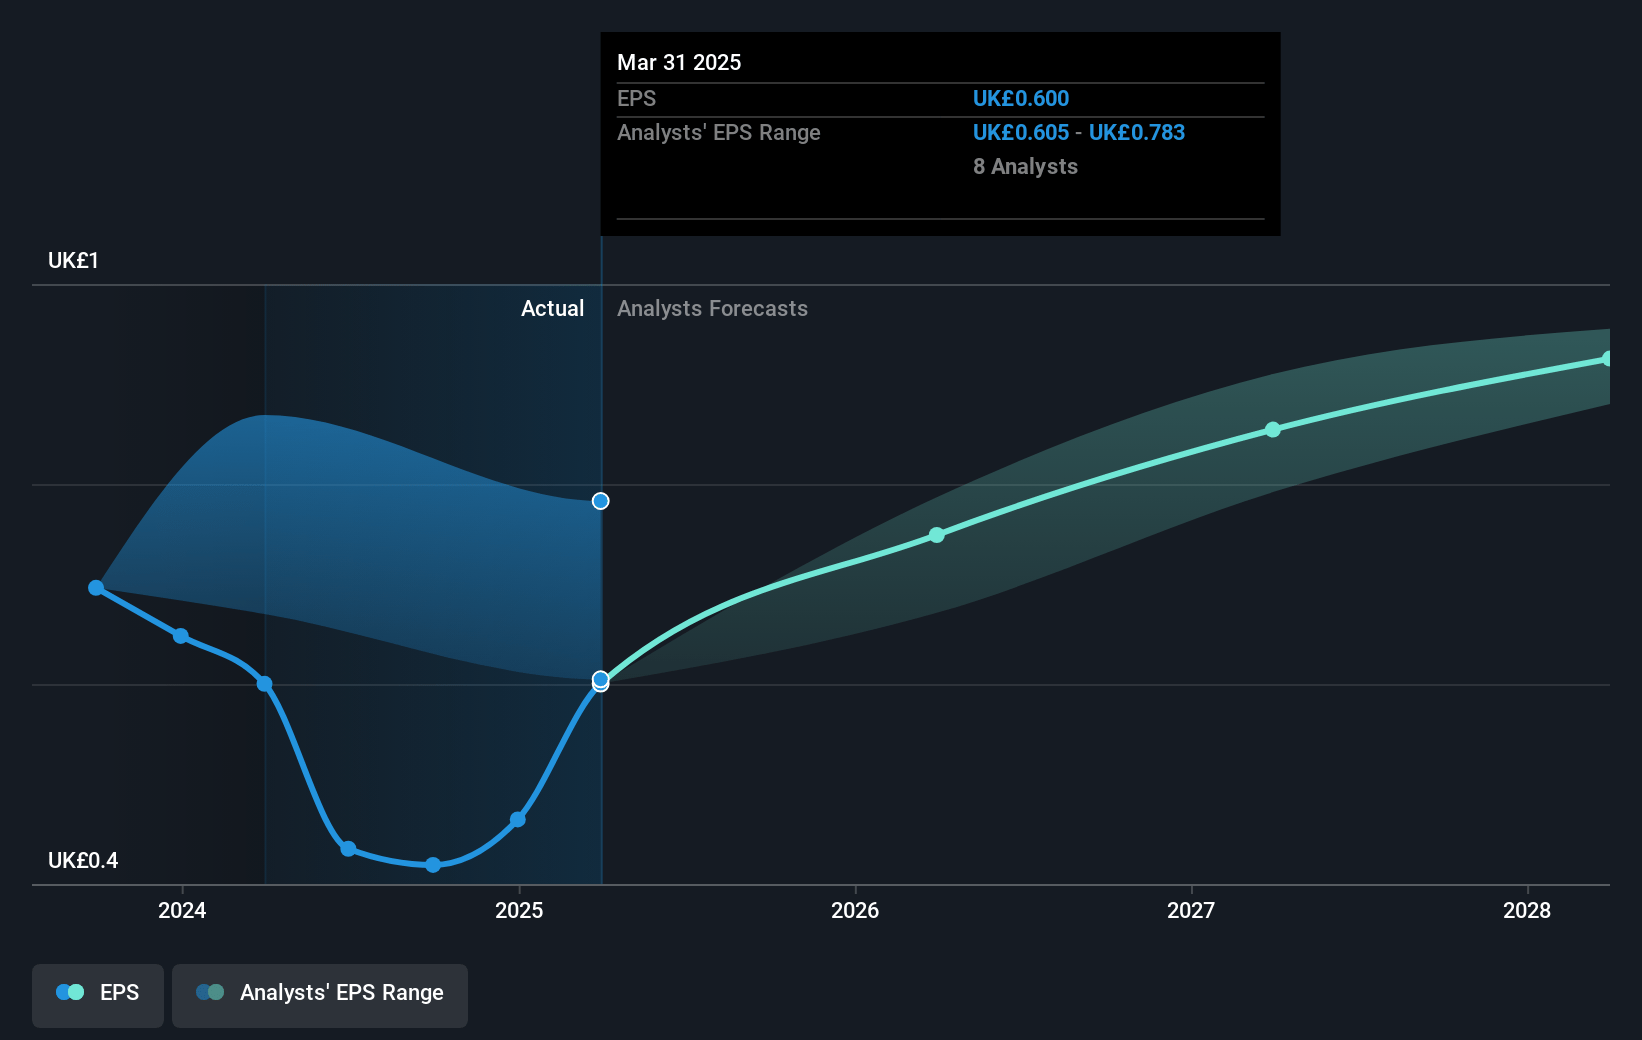
Task: Click the 2025 x-axis label
Action: pos(519,910)
